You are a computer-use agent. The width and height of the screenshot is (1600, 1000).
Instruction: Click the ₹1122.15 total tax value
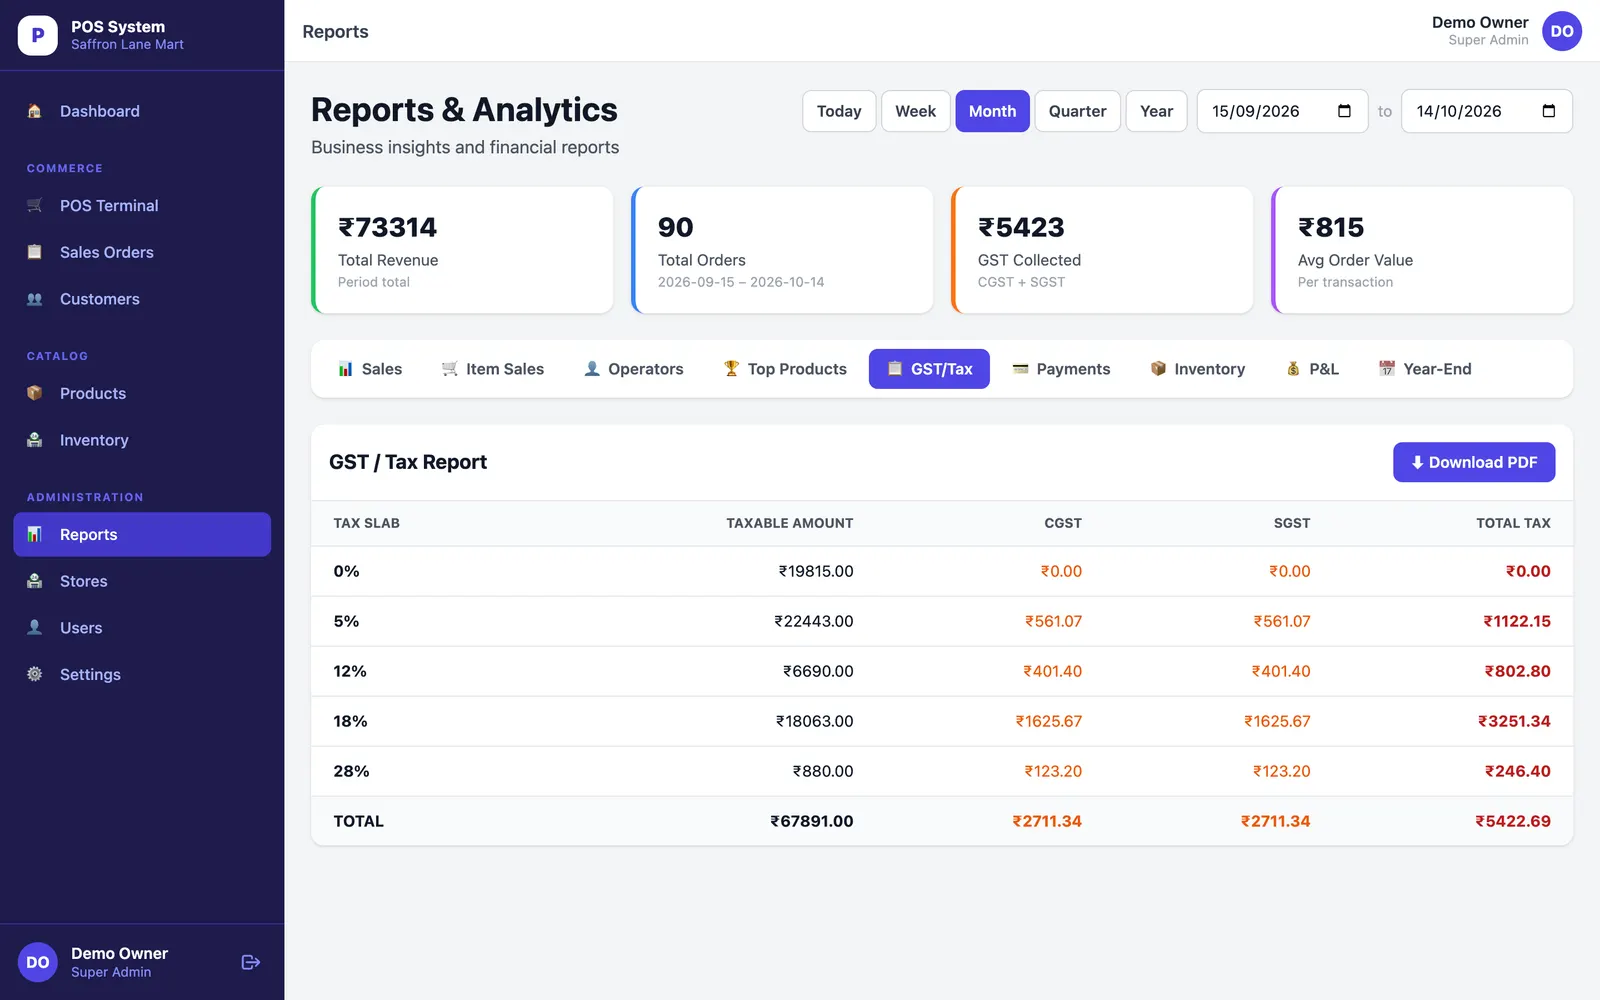click(1516, 621)
